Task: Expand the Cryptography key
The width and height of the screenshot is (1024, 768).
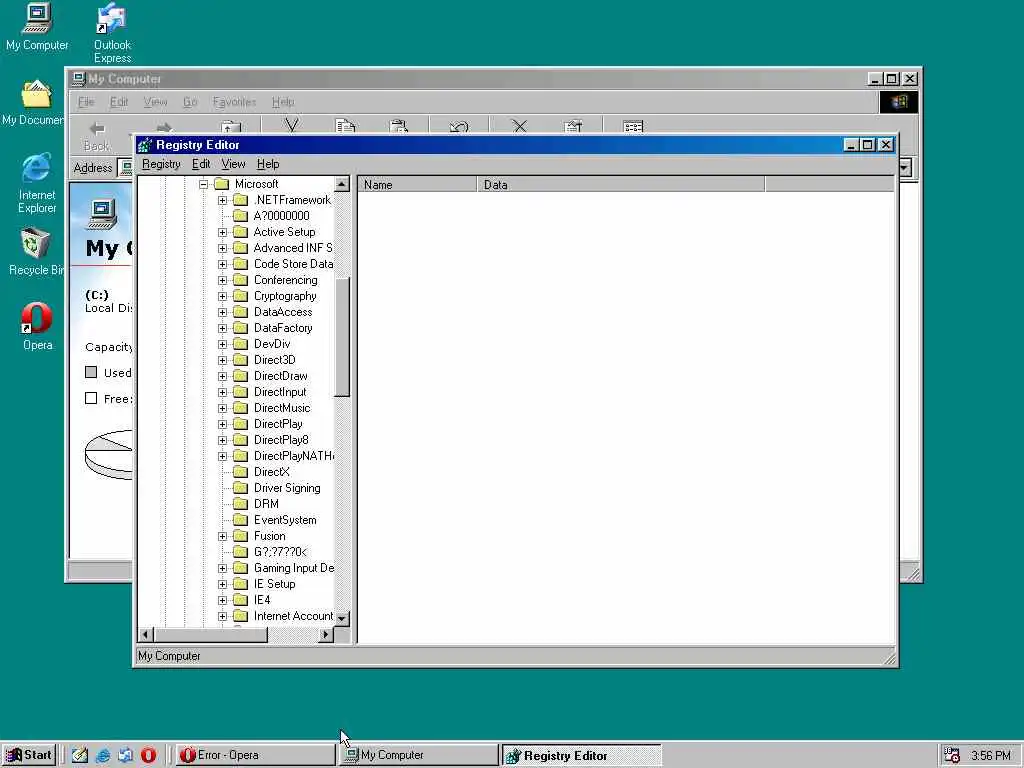Action: pos(223,296)
